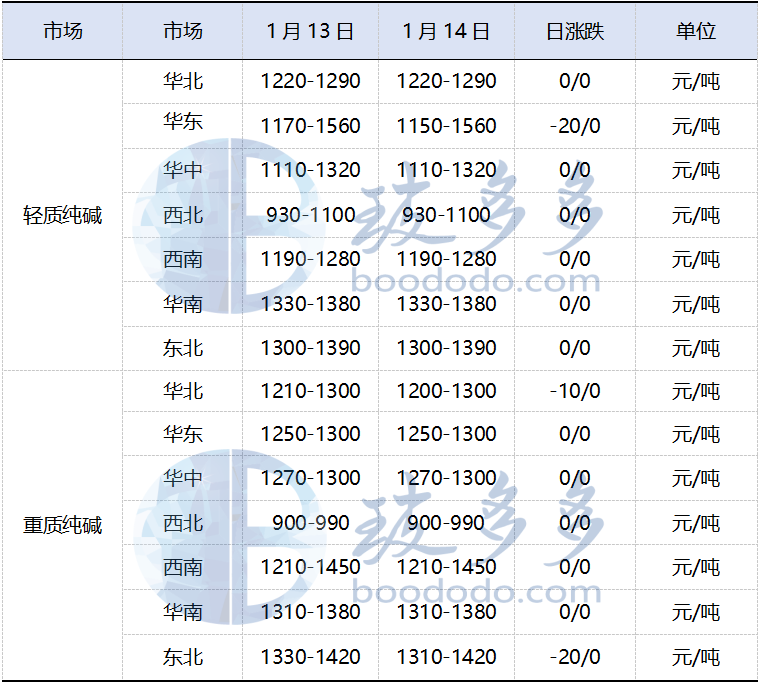This screenshot has height=683, width=760.
Task: Select the 华南 region cell under 重质纯碱
Action: [183, 612]
